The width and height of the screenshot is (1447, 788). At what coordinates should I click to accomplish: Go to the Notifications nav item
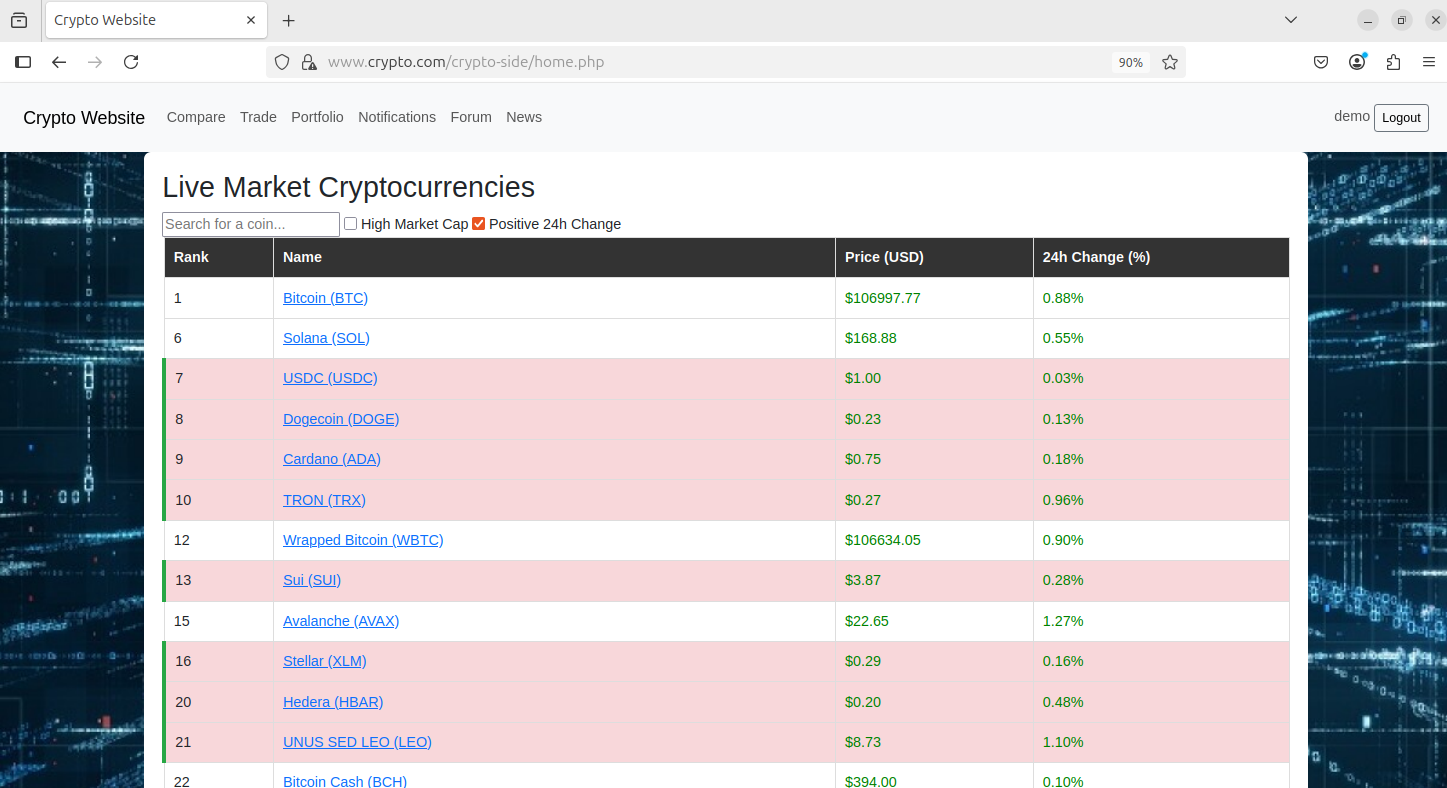pos(397,117)
